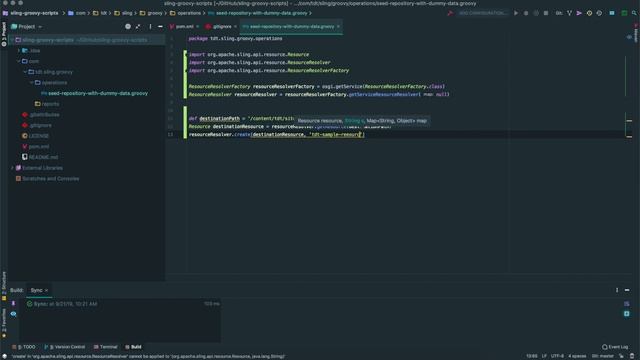Click the 'sling' breadcrumb in navigation bar
The image size is (640, 360).
[x=127, y=13]
